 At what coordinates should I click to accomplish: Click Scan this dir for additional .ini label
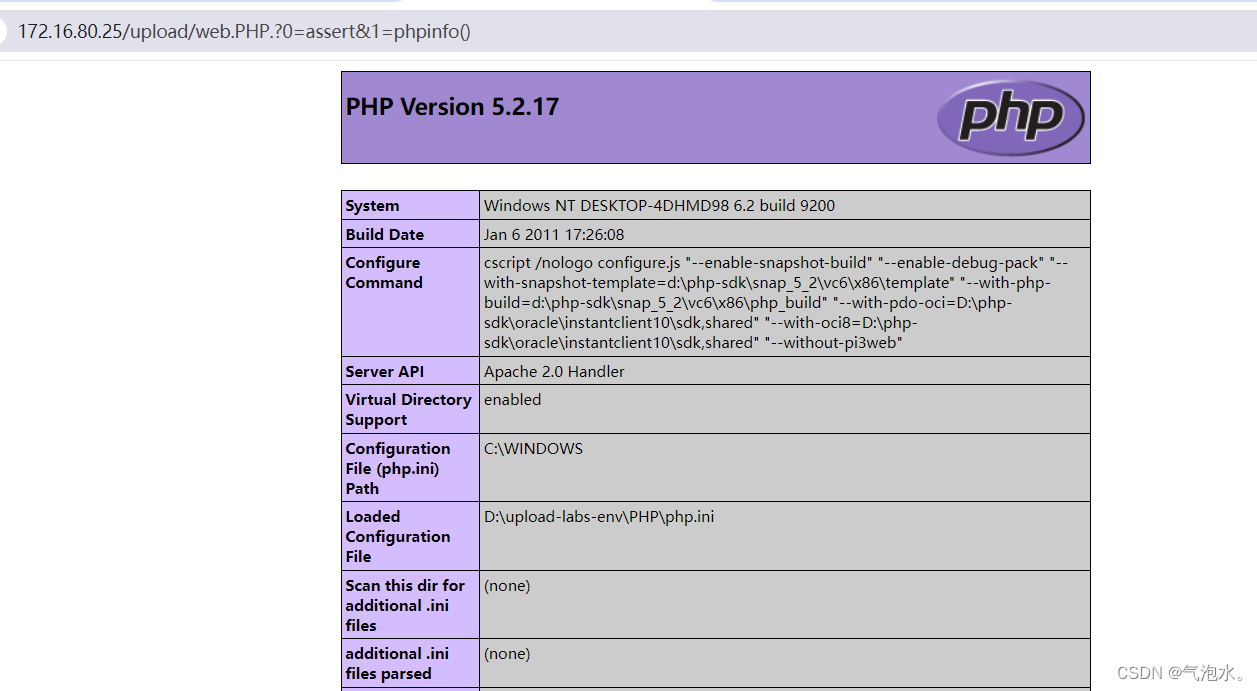pos(405,605)
